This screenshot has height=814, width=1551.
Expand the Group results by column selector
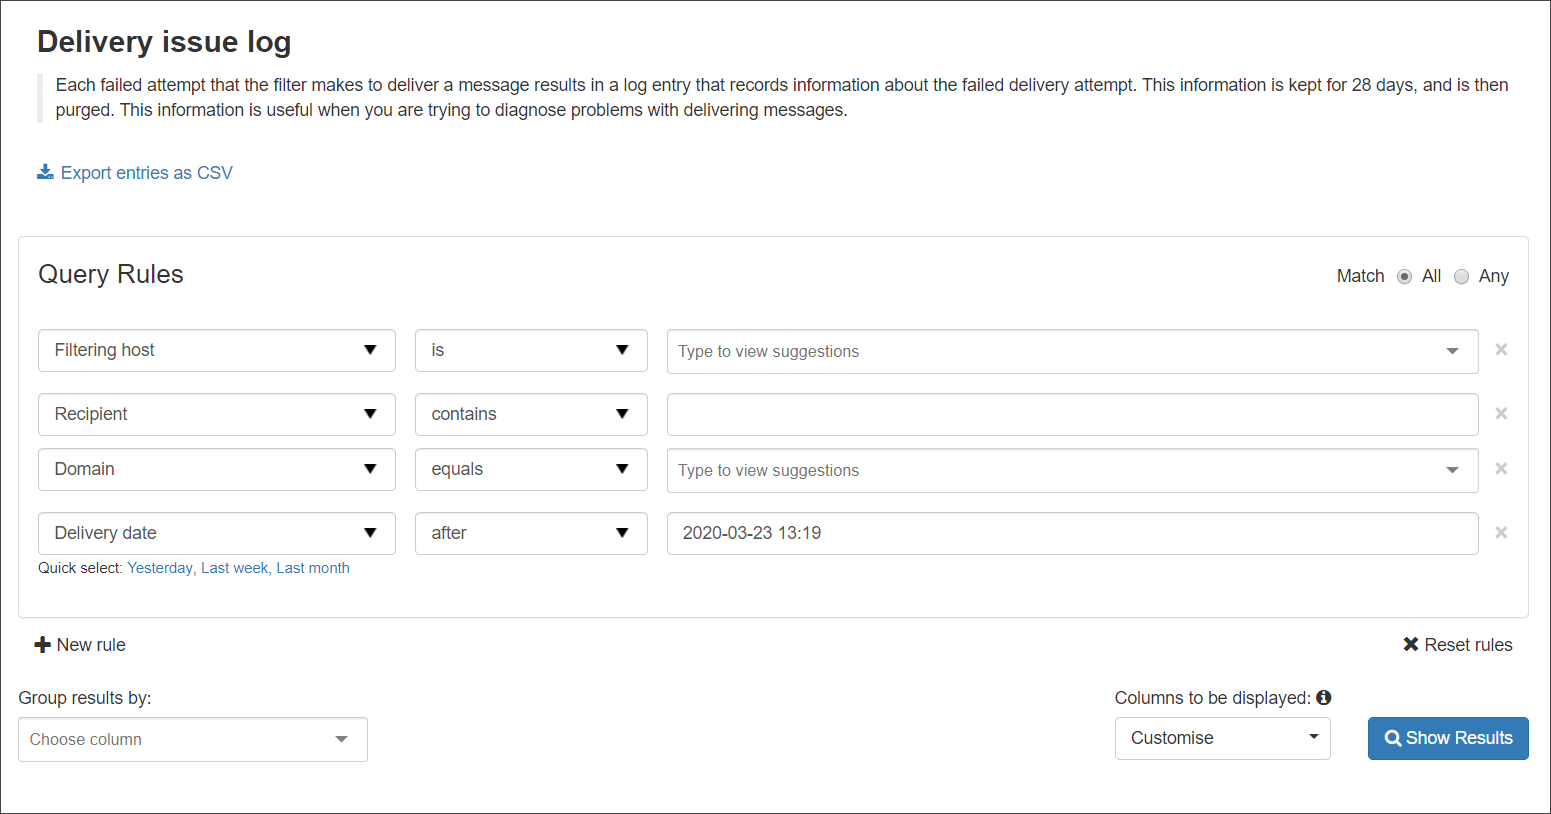tap(193, 740)
